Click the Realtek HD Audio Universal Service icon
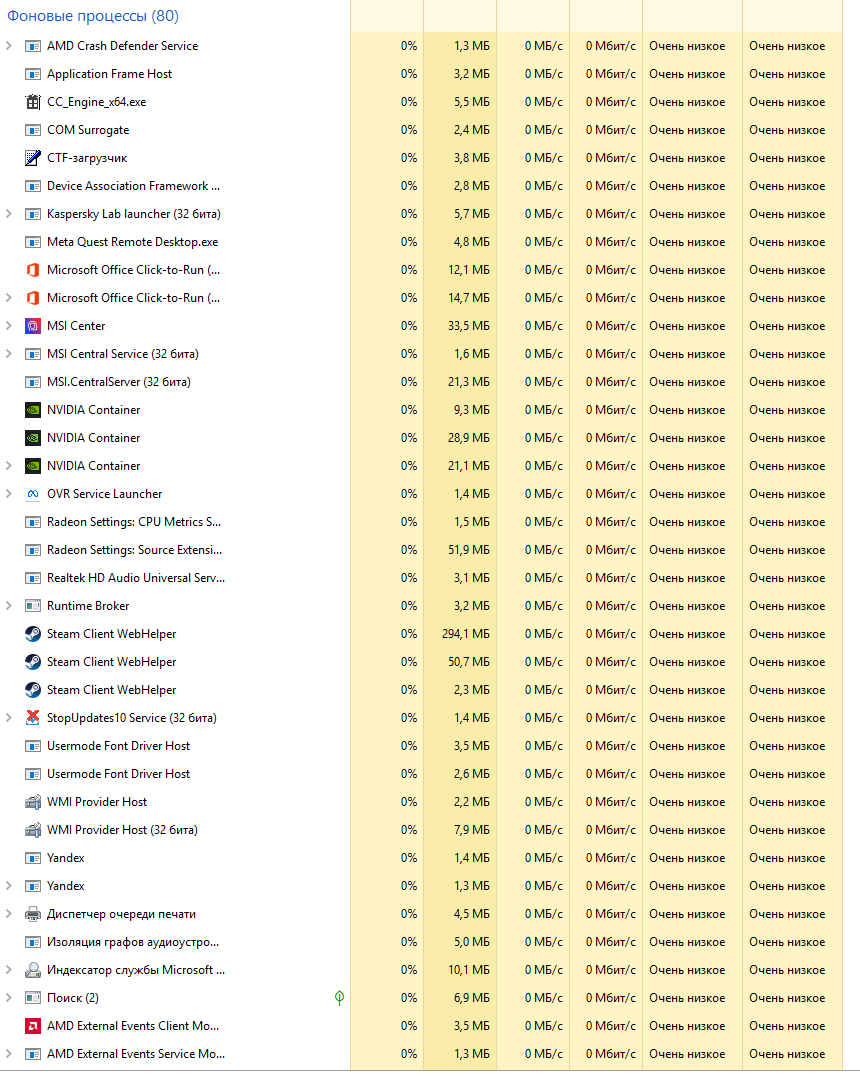The image size is (860, 1076). [32, 578]
